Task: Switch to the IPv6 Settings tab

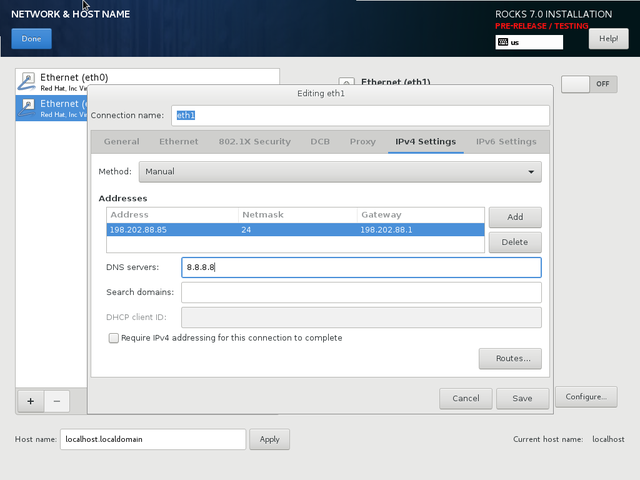Action: (506, 142)
